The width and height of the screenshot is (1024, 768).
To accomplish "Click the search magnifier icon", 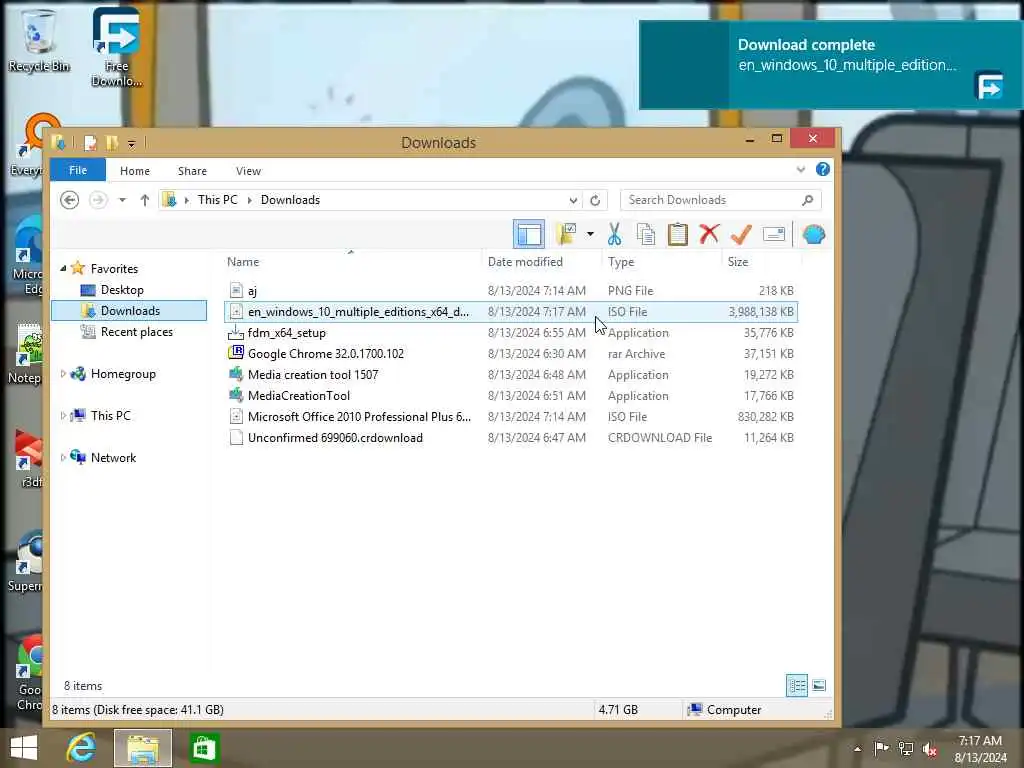I will click(808, 200).
